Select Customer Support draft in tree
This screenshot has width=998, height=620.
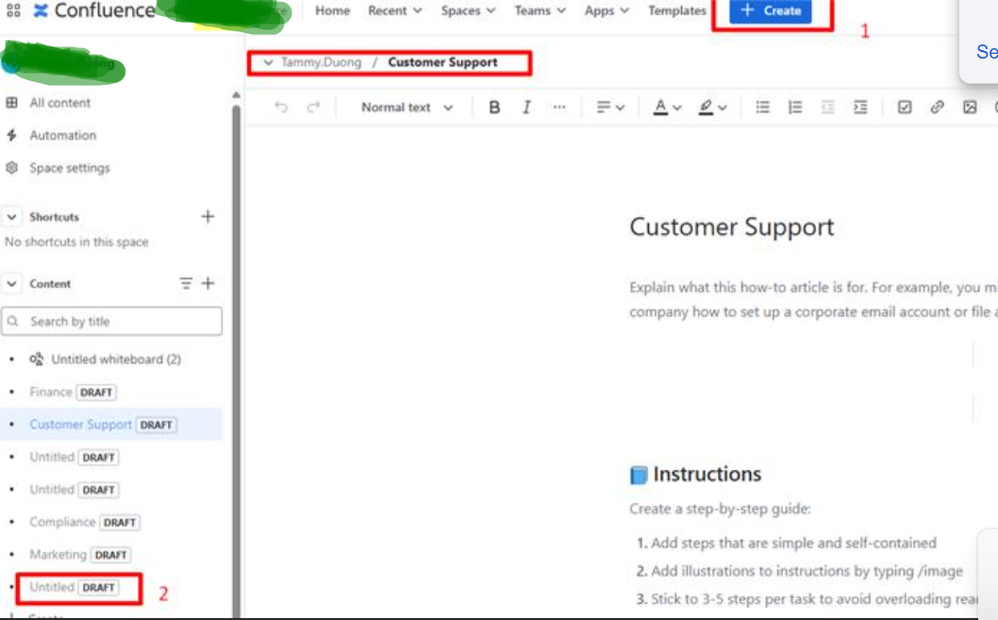(x=80, y=424)
